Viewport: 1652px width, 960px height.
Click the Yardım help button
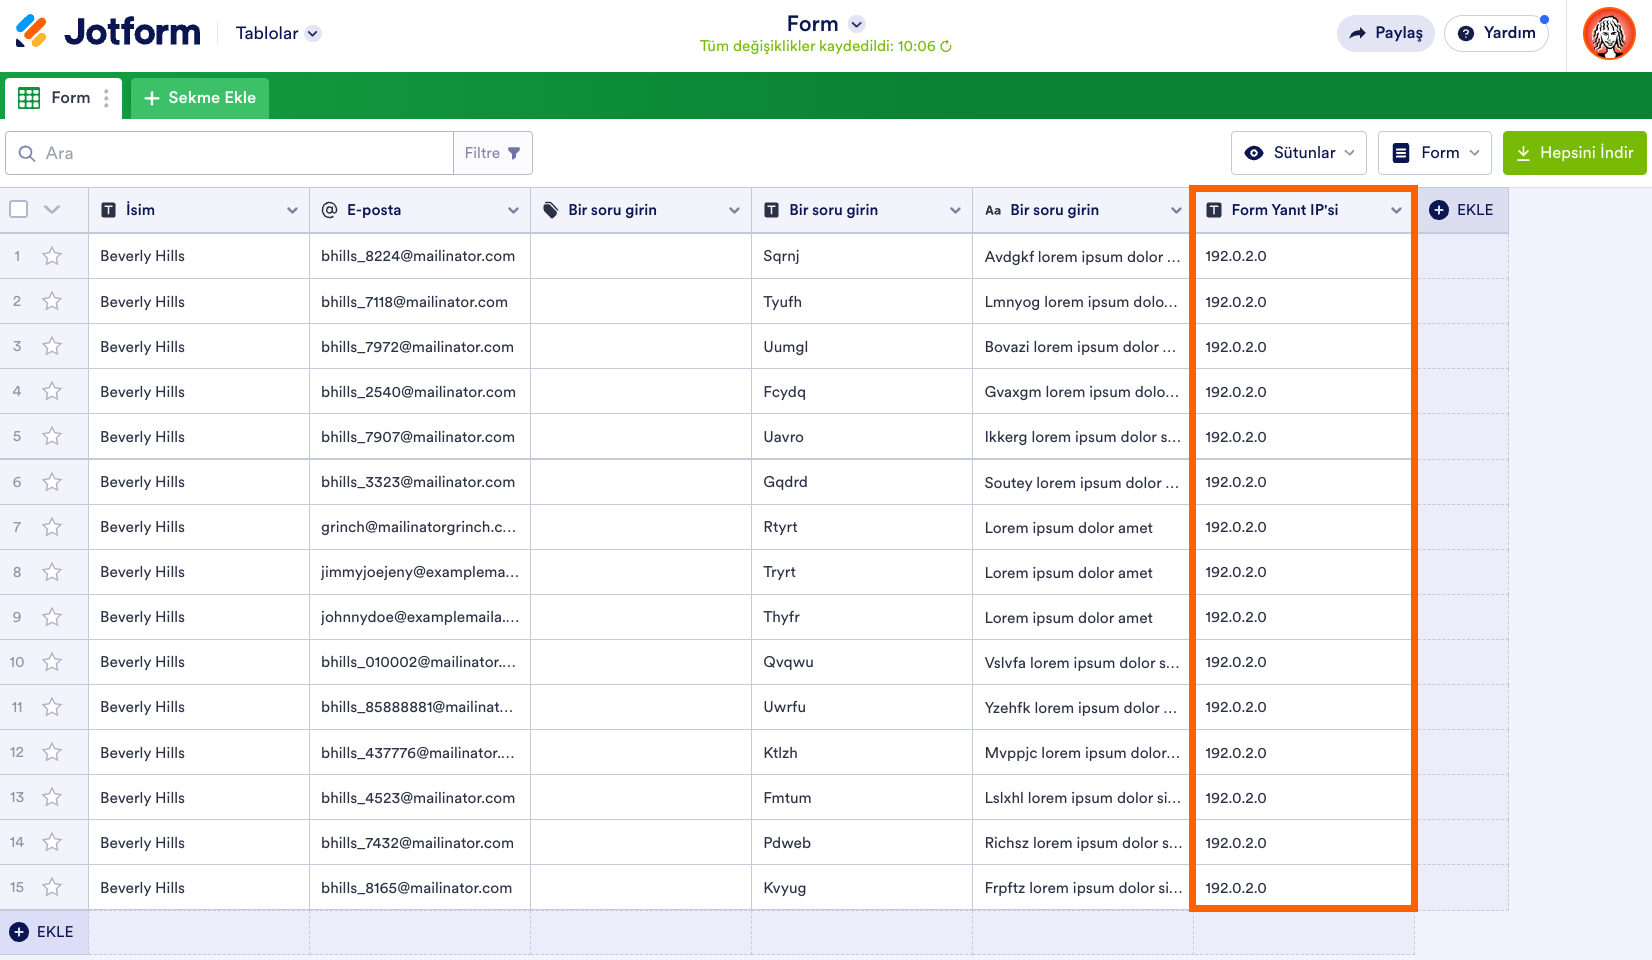(x=1496, y=33)
